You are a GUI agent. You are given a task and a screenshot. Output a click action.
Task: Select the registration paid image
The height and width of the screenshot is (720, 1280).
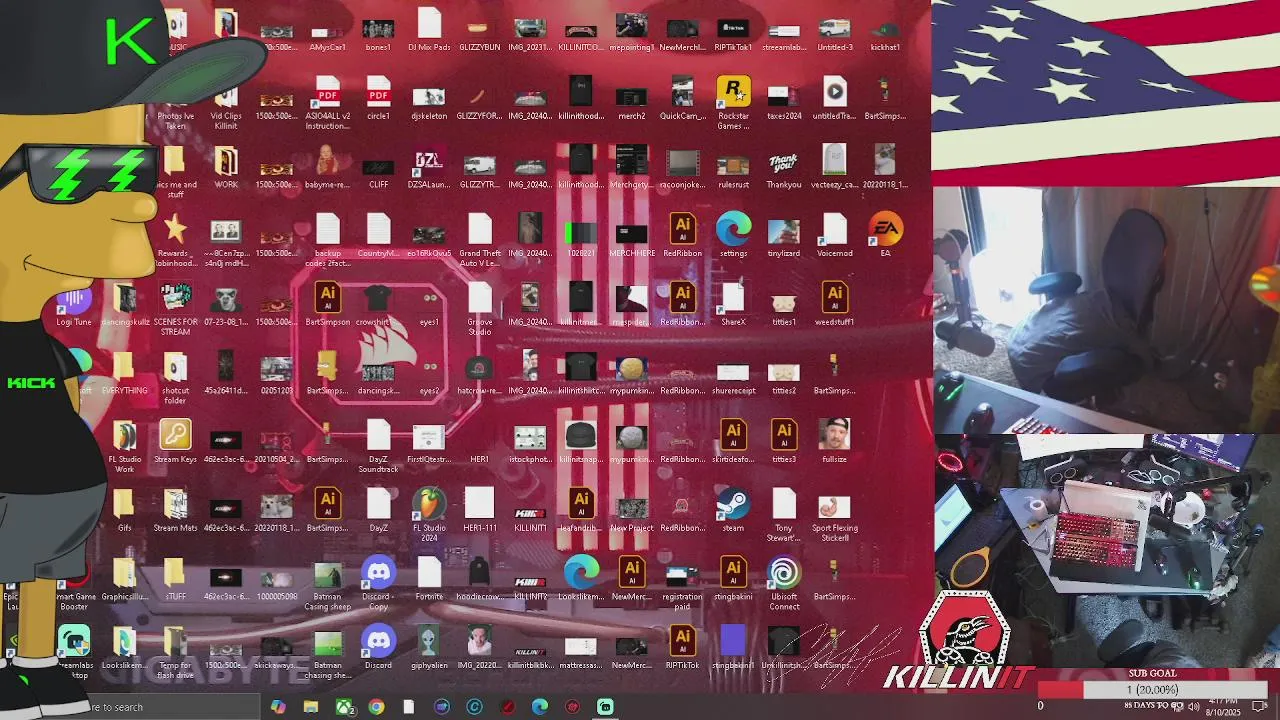pyautogui.click(x=682, y=574)
